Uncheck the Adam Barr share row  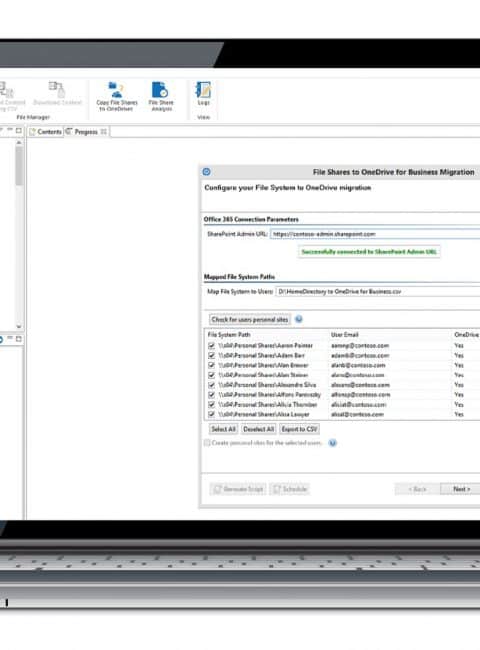pos(211,355)
